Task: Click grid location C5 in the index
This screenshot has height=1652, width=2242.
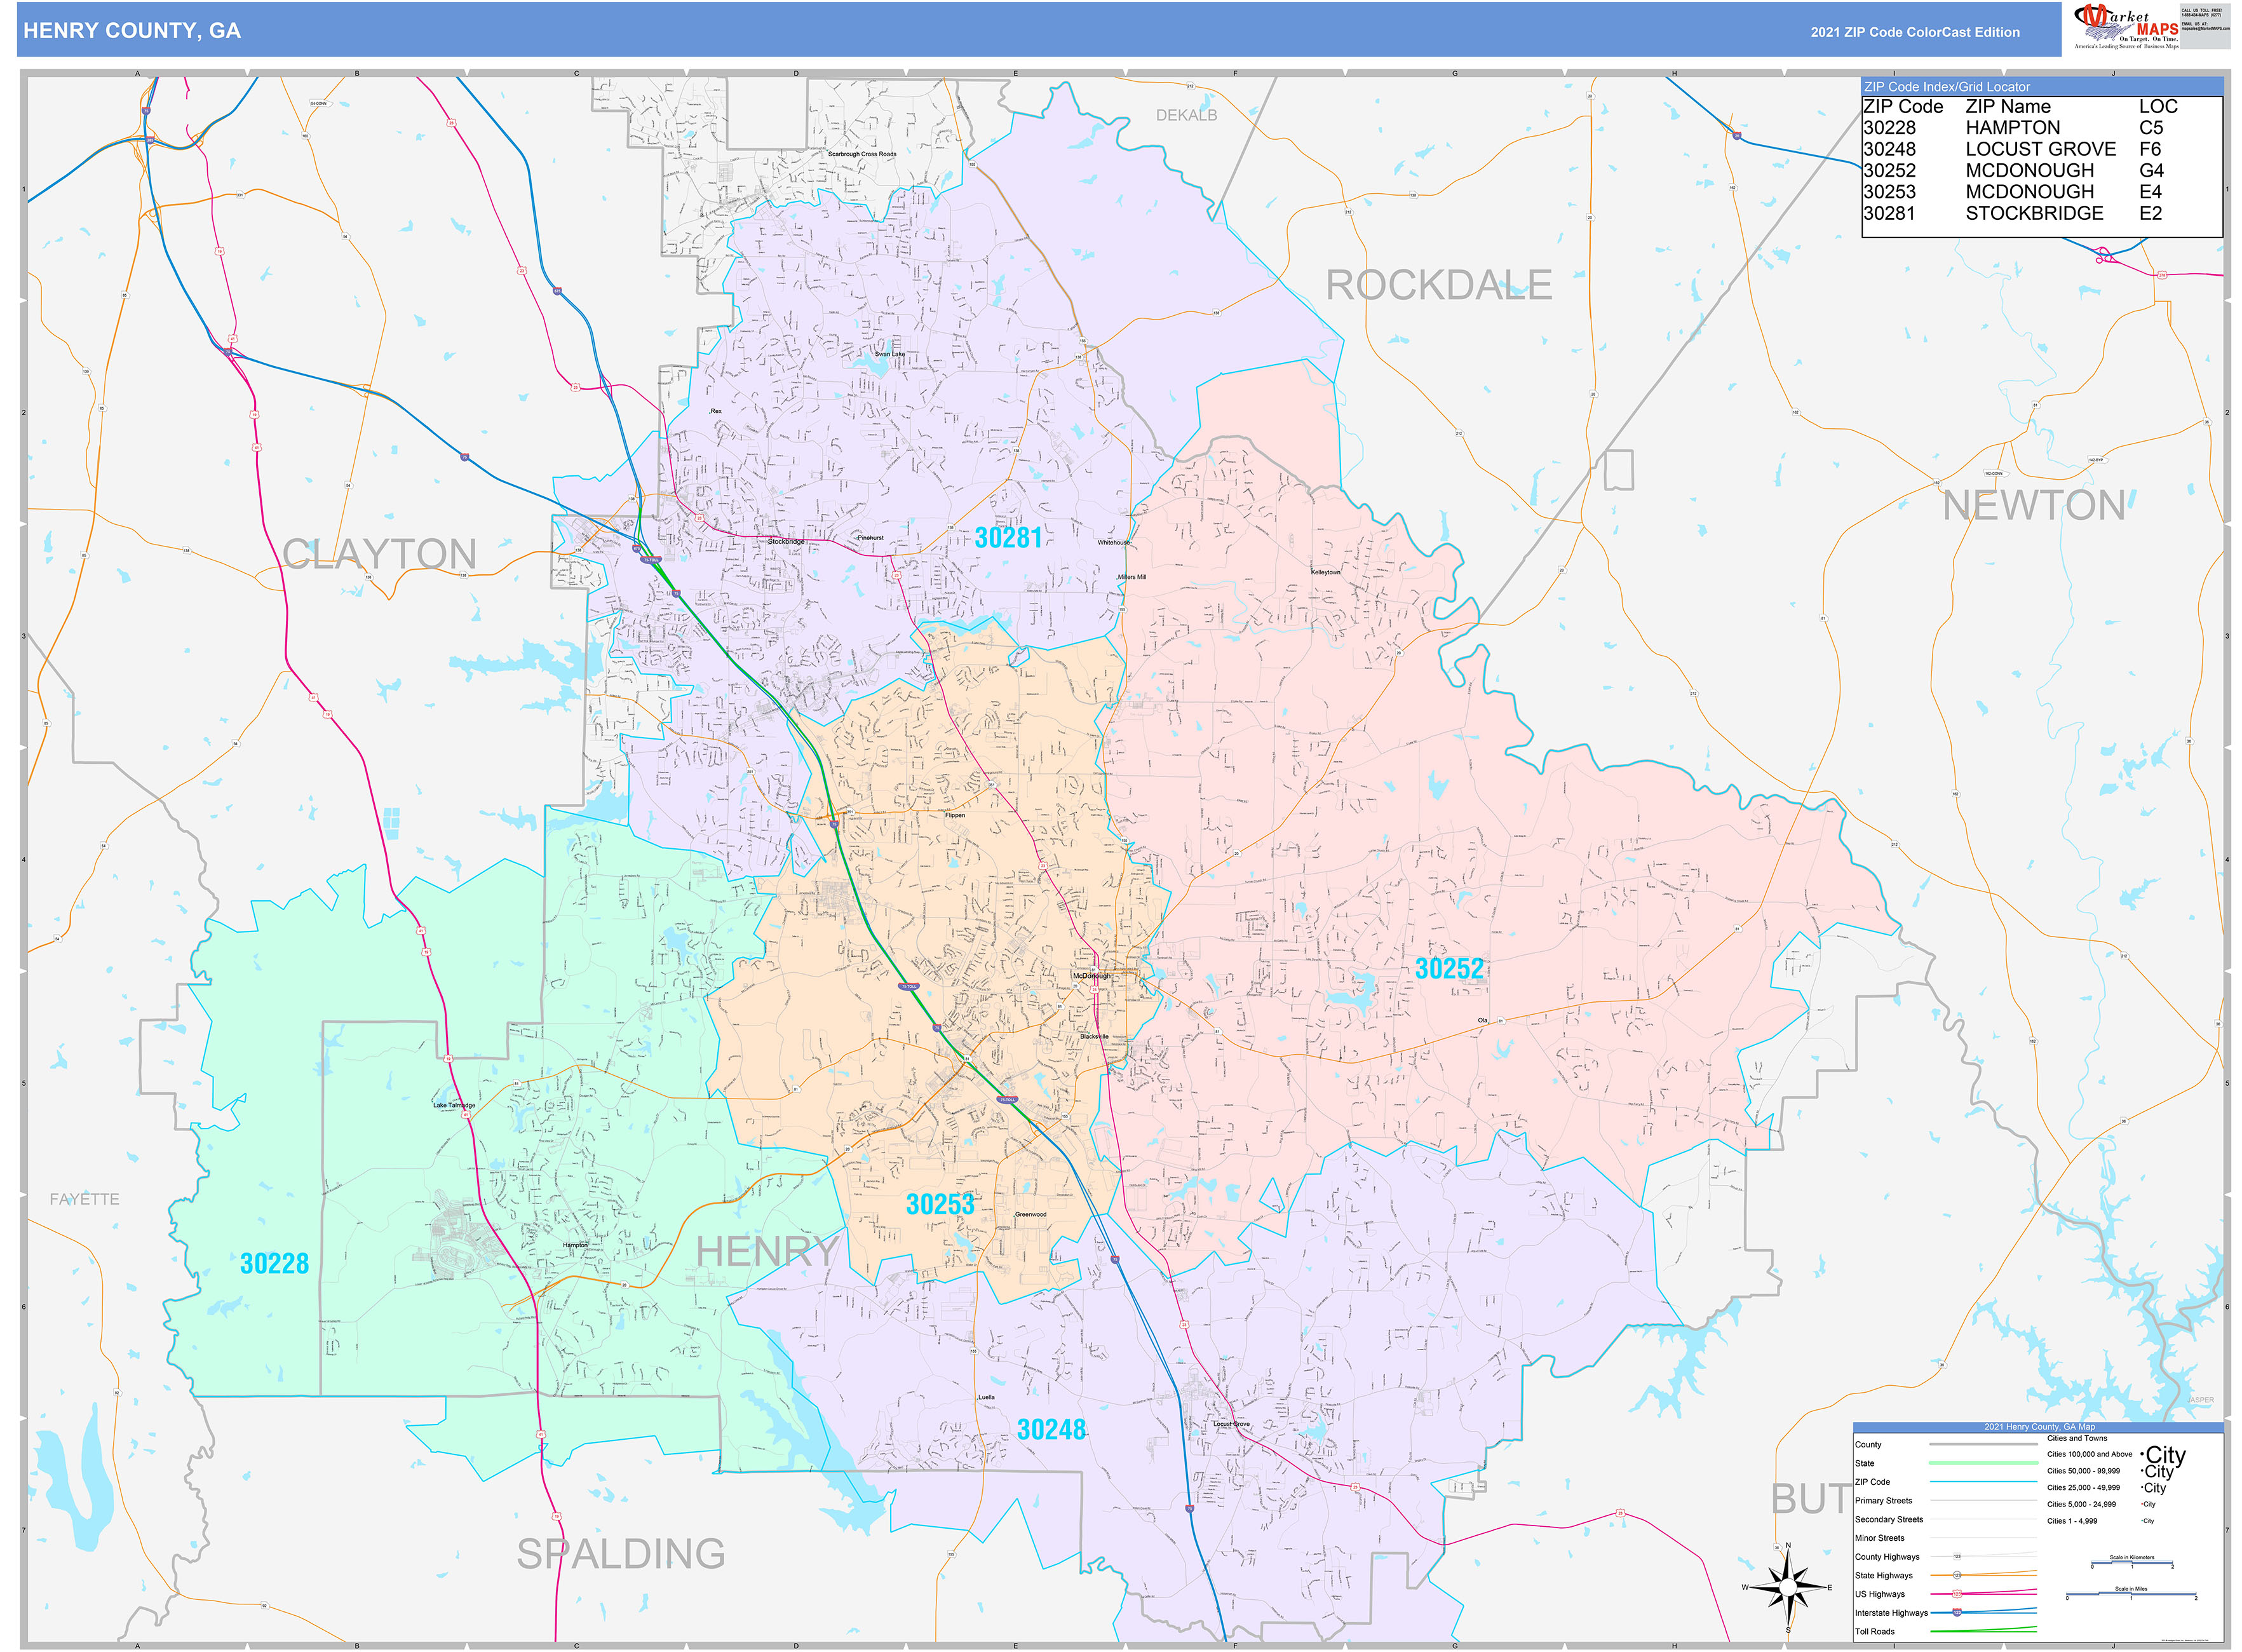Action: point(2151,128)
